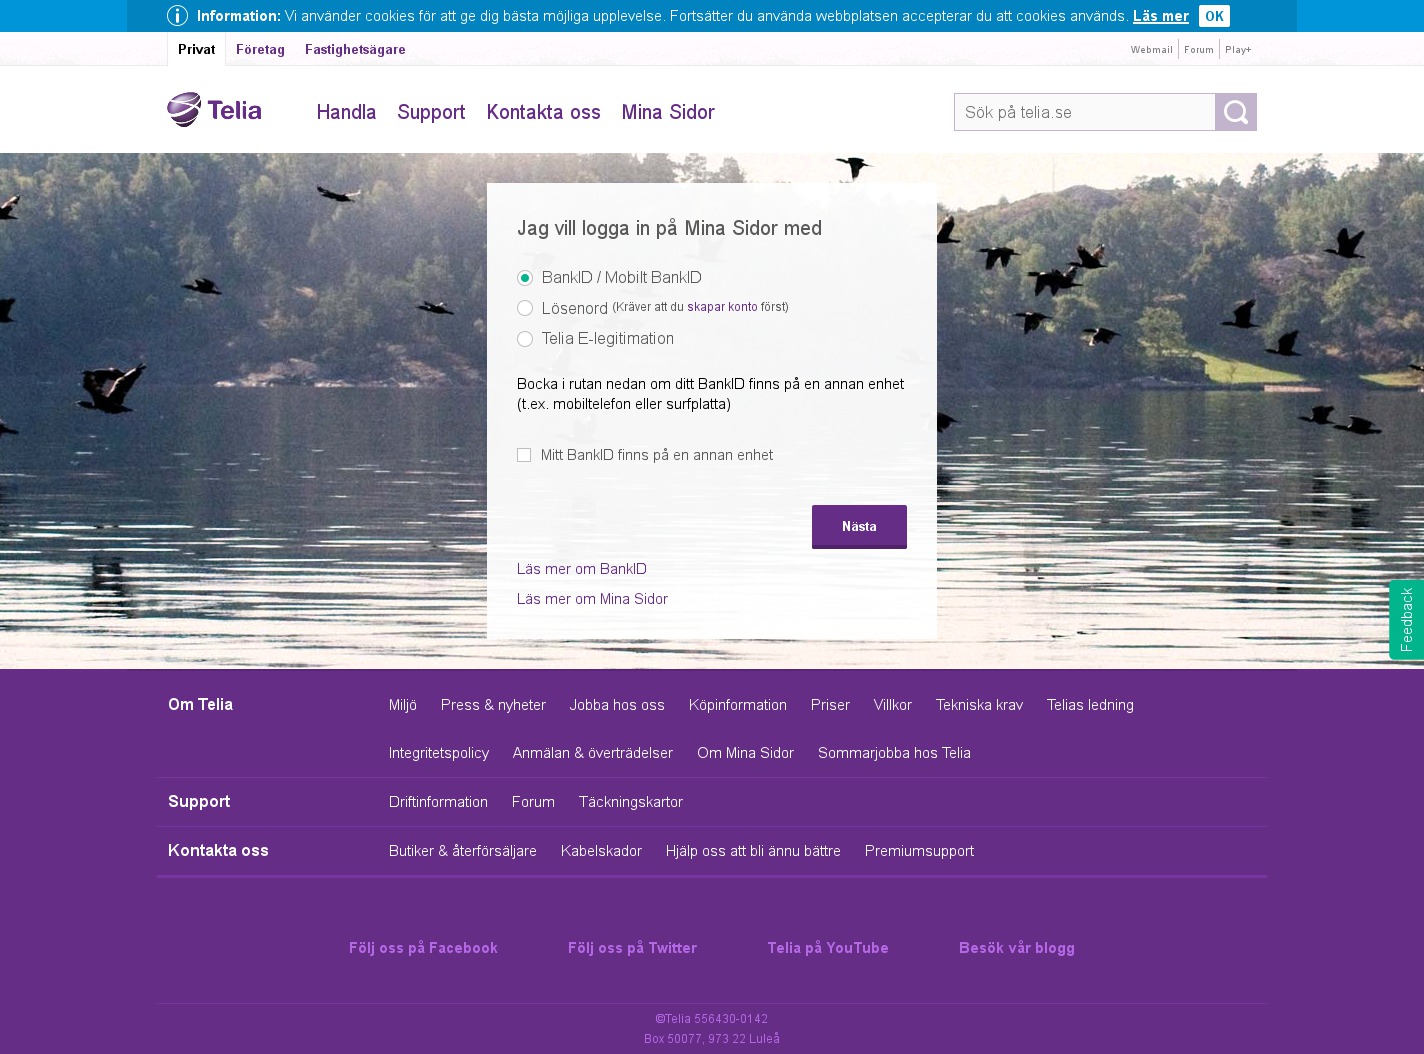Check Mitt BankID finns på en annan enhet
The width and height of the screenshot is (1424, 1054).
(x=524, y=455)
